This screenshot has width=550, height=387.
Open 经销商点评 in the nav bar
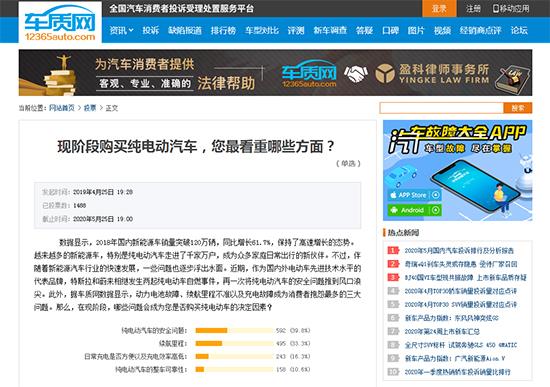click(480, 31)
